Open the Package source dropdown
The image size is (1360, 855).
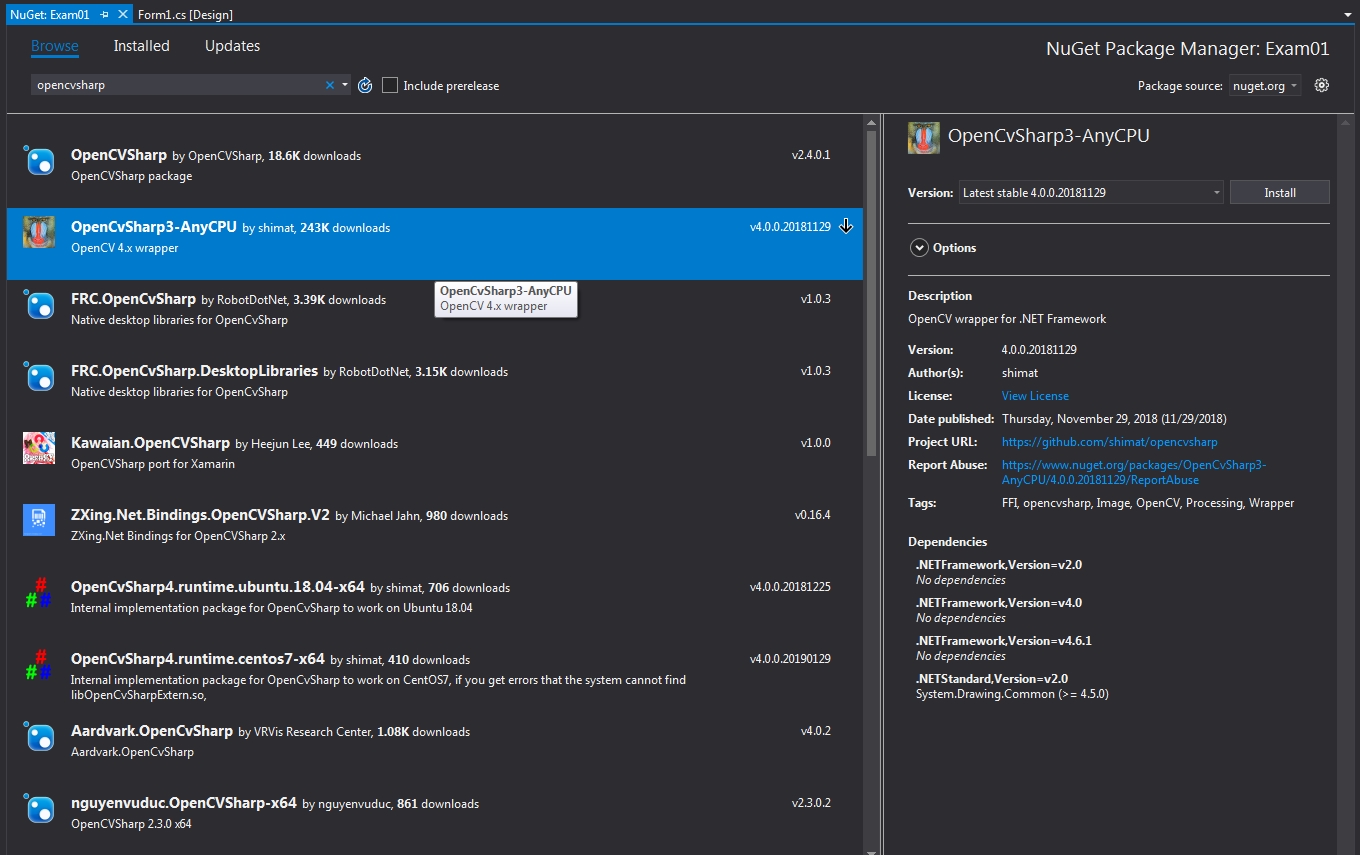(x=1265, y=86)
